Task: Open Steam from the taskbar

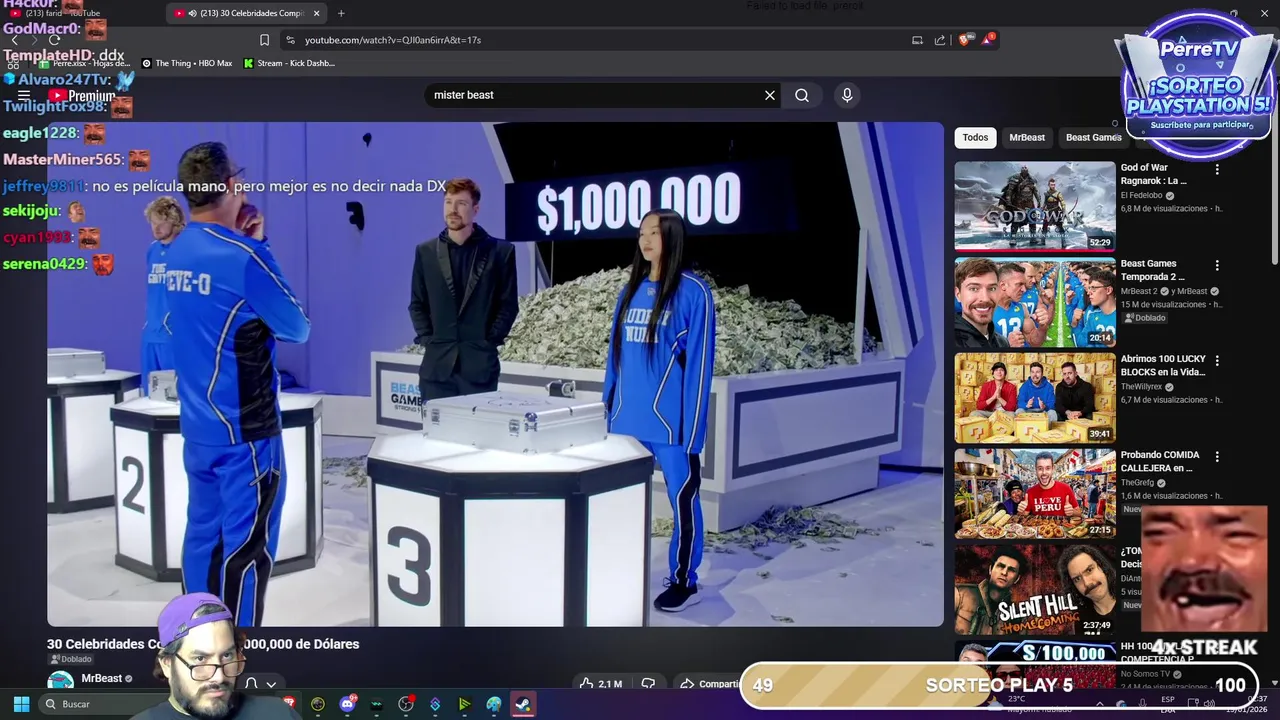Action: point(523,704)
